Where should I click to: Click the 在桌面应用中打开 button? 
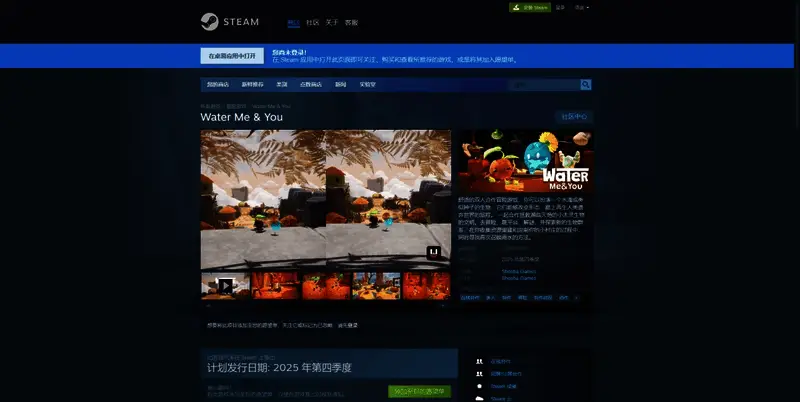click(x=232, y=56)
